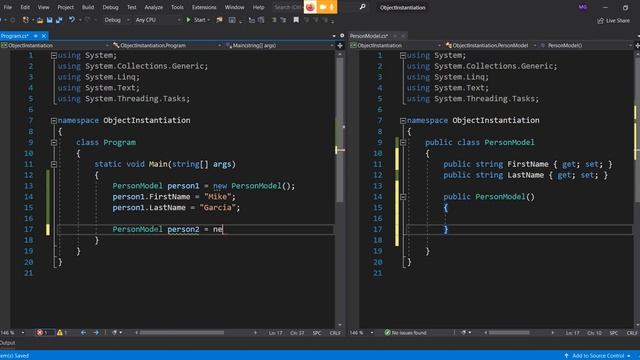Pin the Program.cs tab

36,36
